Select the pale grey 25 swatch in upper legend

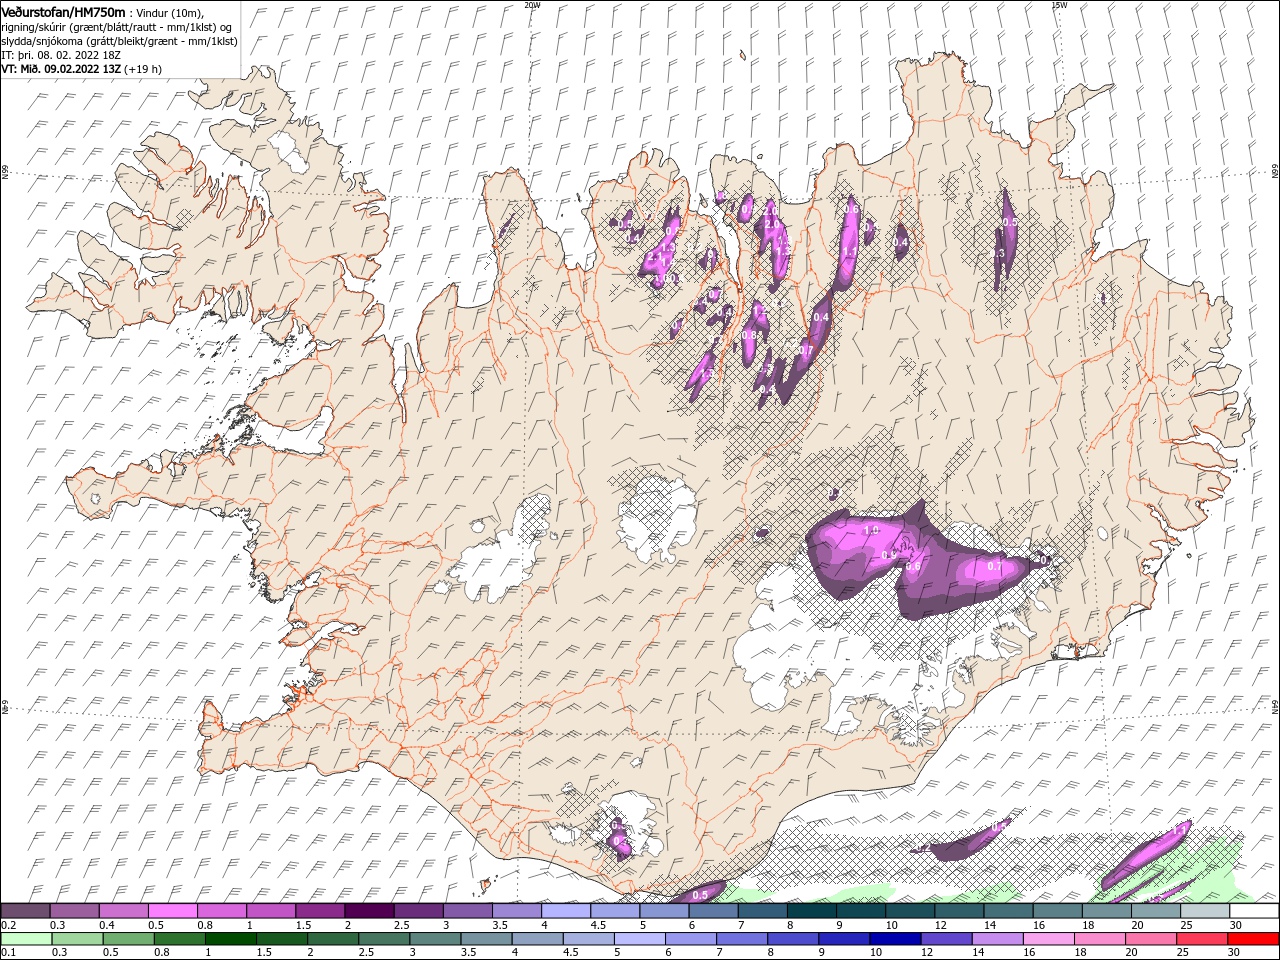click(1205, 911)
